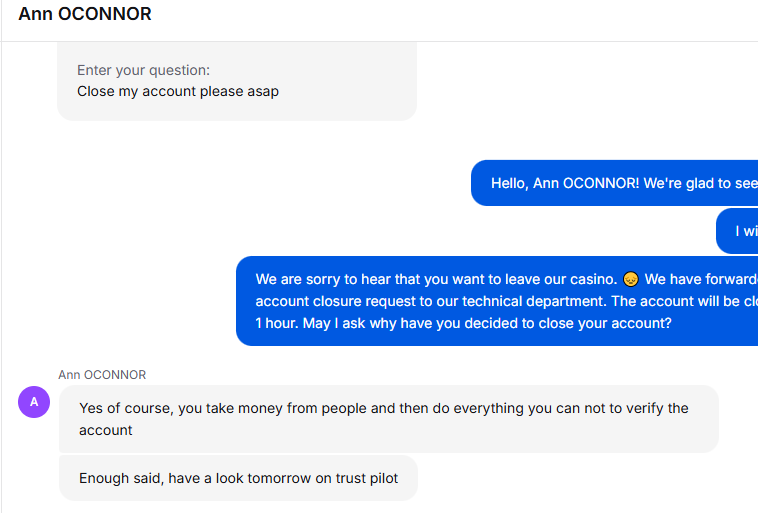This screenshot has height=513, width=758.
Task: Click the short blue bubble starting 'I wi'
Action: (737, 231)
